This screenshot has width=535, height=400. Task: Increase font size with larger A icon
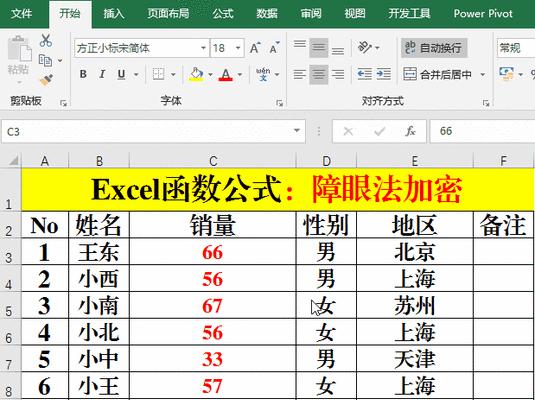(x=255, y=48)
